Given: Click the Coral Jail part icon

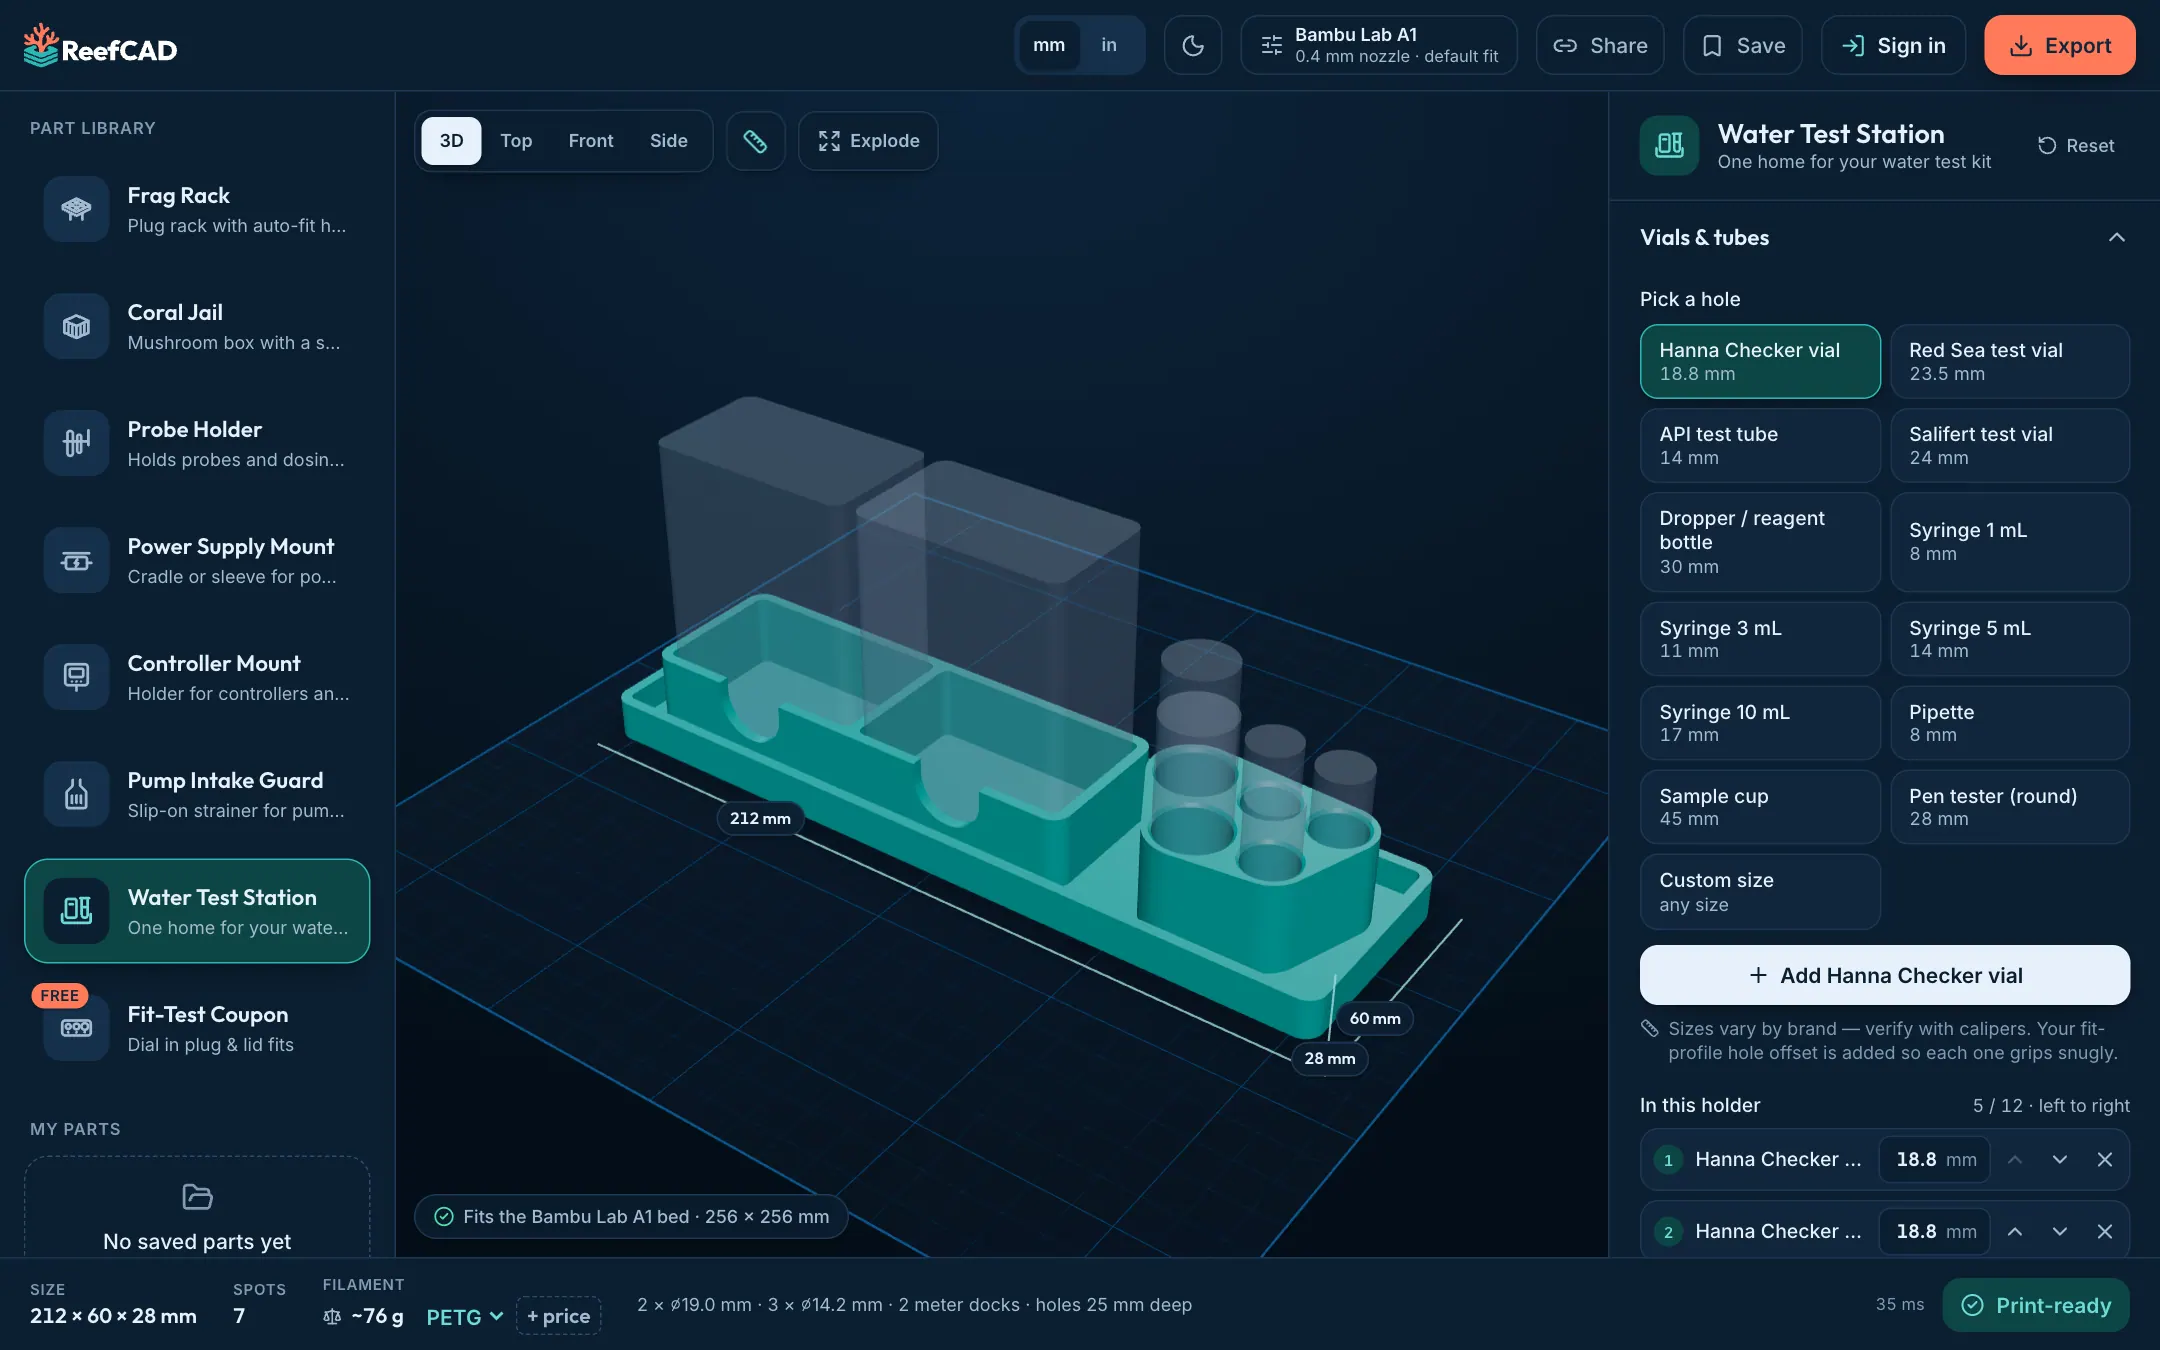Looking at the screenshot, I should click(76, 326).
